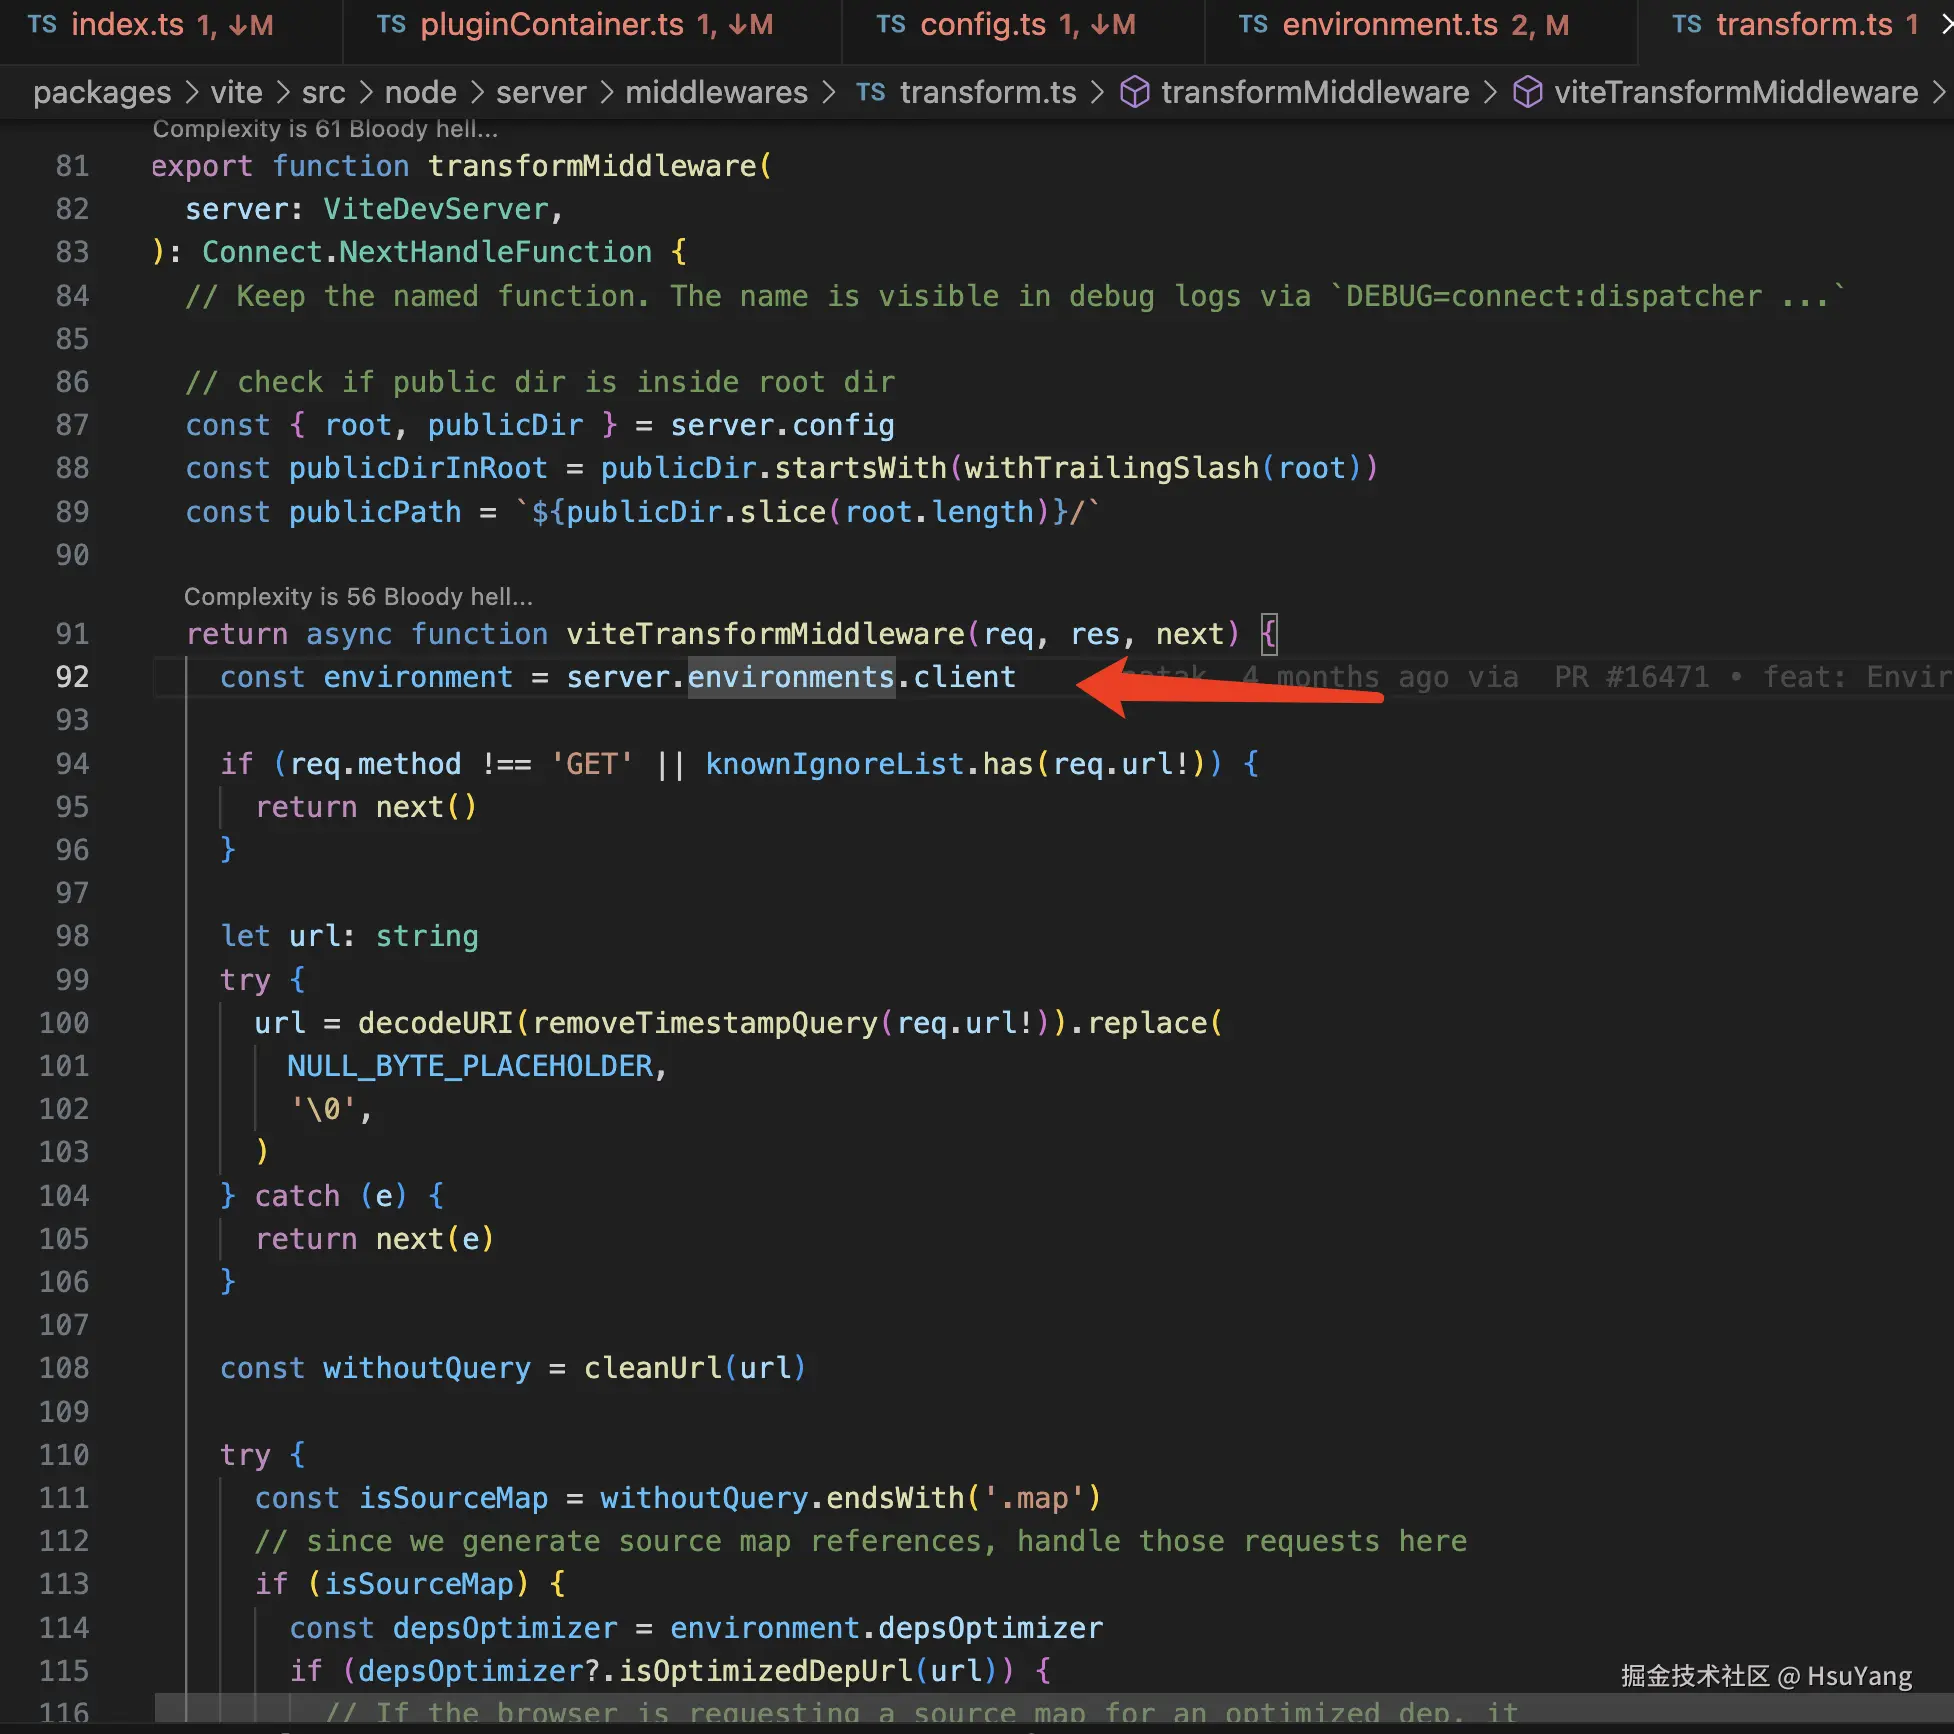This screenshot has height=1734, width=1954.
Task: Click the viteTransformMiddleware breadcrumb item
Action: [x=1735, y=92]
